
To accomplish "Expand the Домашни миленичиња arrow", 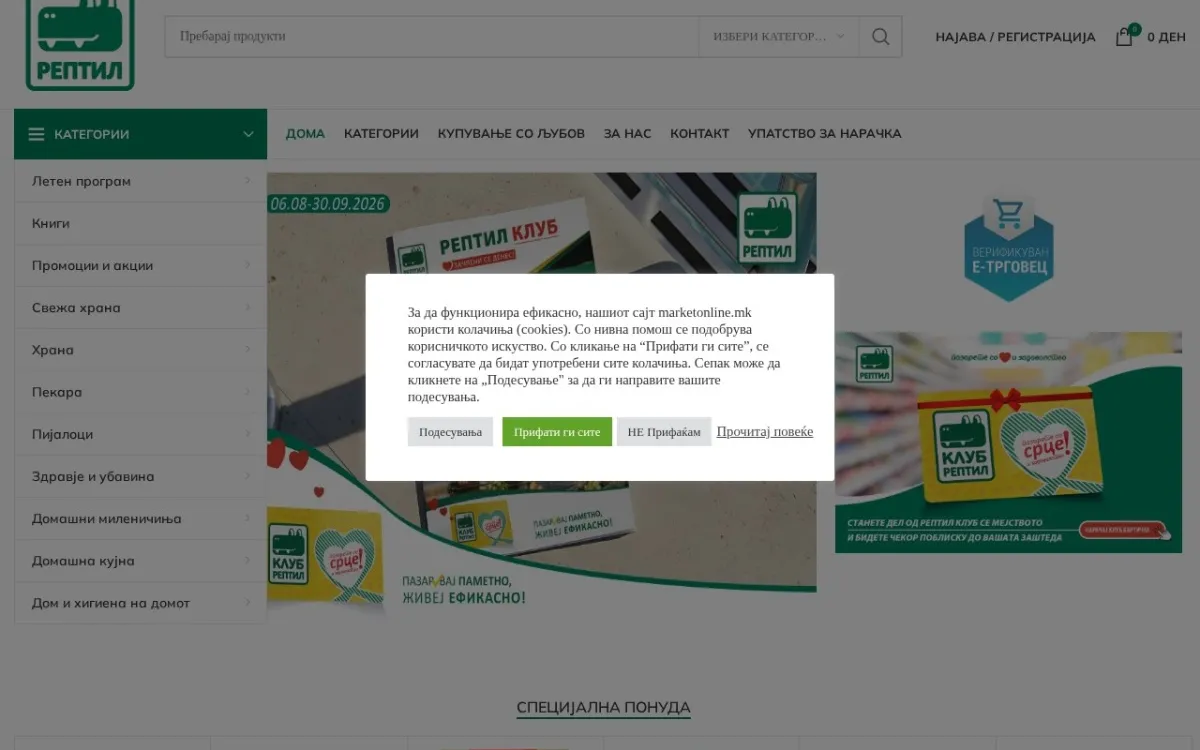I will [x=247, y=518].
